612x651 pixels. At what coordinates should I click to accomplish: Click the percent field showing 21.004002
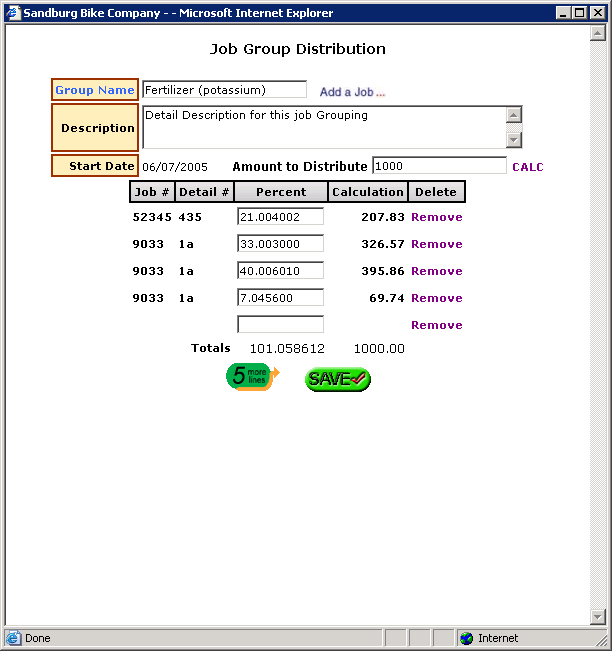pos(280,217)
